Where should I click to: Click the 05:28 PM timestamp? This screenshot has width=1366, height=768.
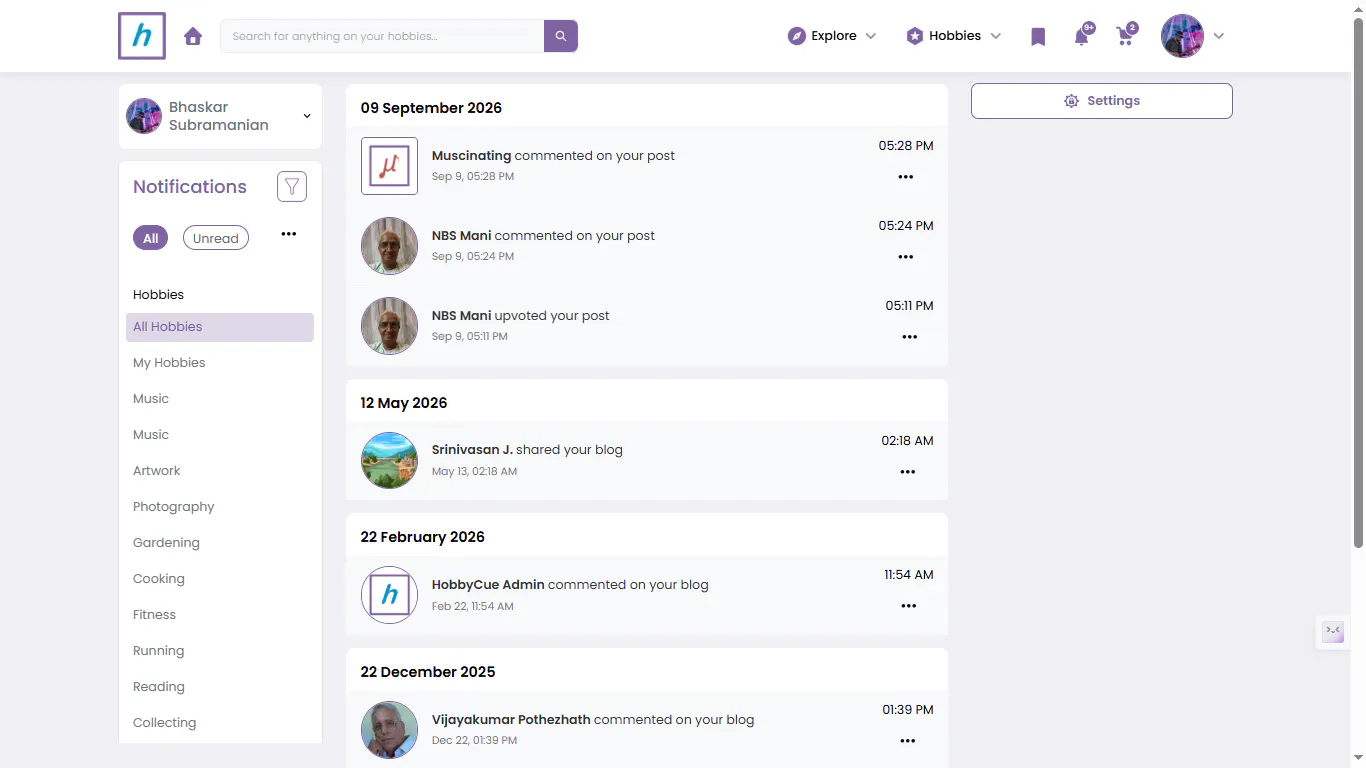[906, 146]
